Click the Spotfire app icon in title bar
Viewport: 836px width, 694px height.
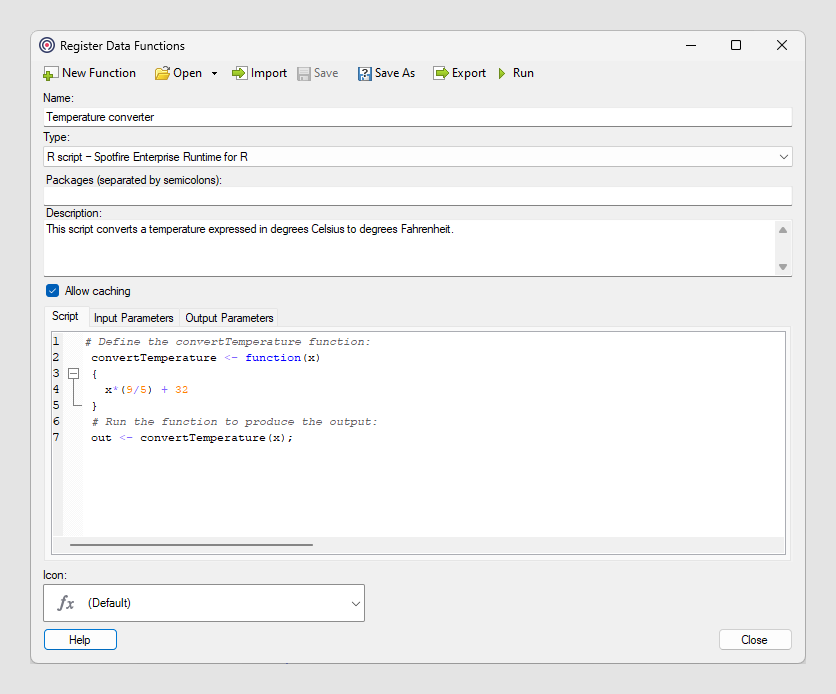[47, 45]
